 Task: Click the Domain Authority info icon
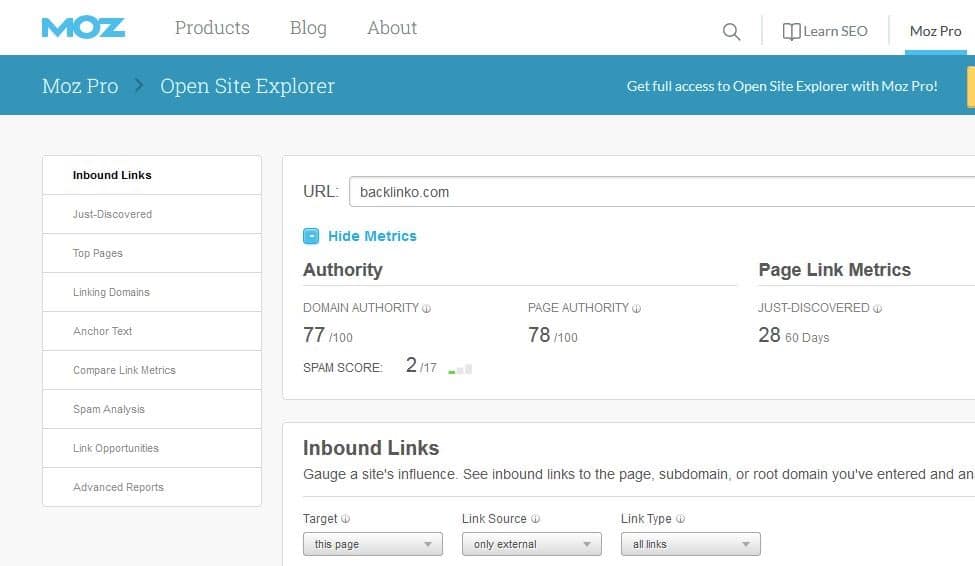point(427,309)
